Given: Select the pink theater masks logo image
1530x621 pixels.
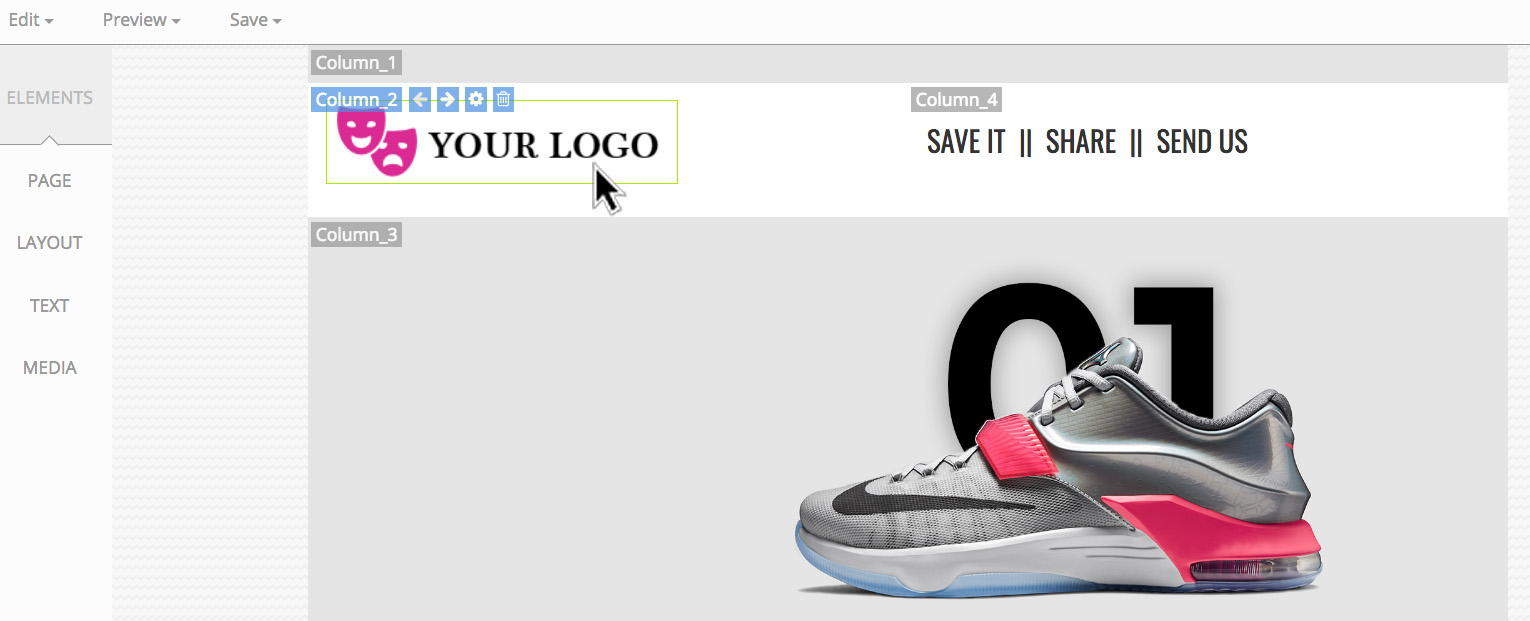Looking at the screenshot, I should coord(377,142).
